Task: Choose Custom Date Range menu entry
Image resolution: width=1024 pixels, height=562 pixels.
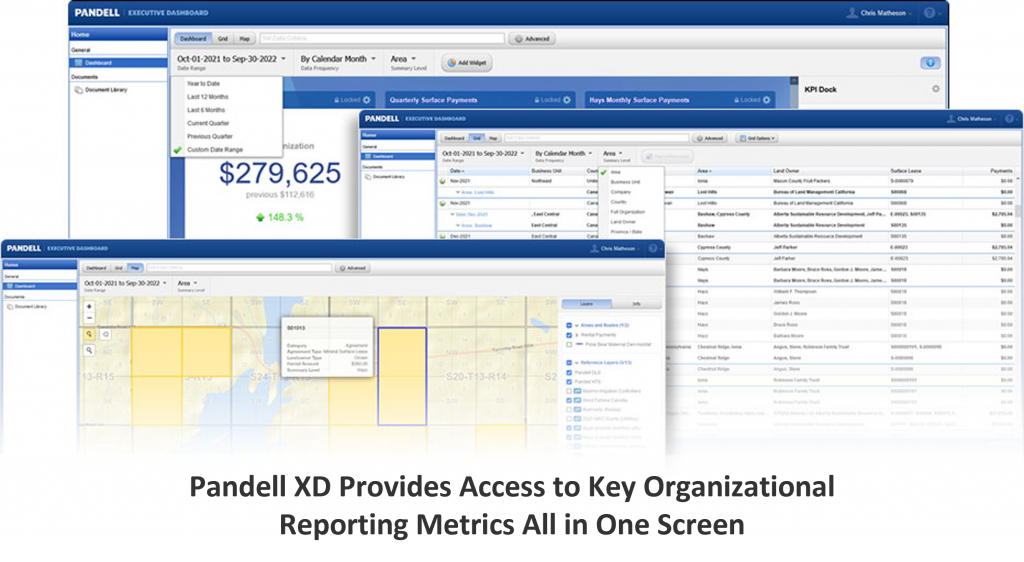Action: click(214, 149)
